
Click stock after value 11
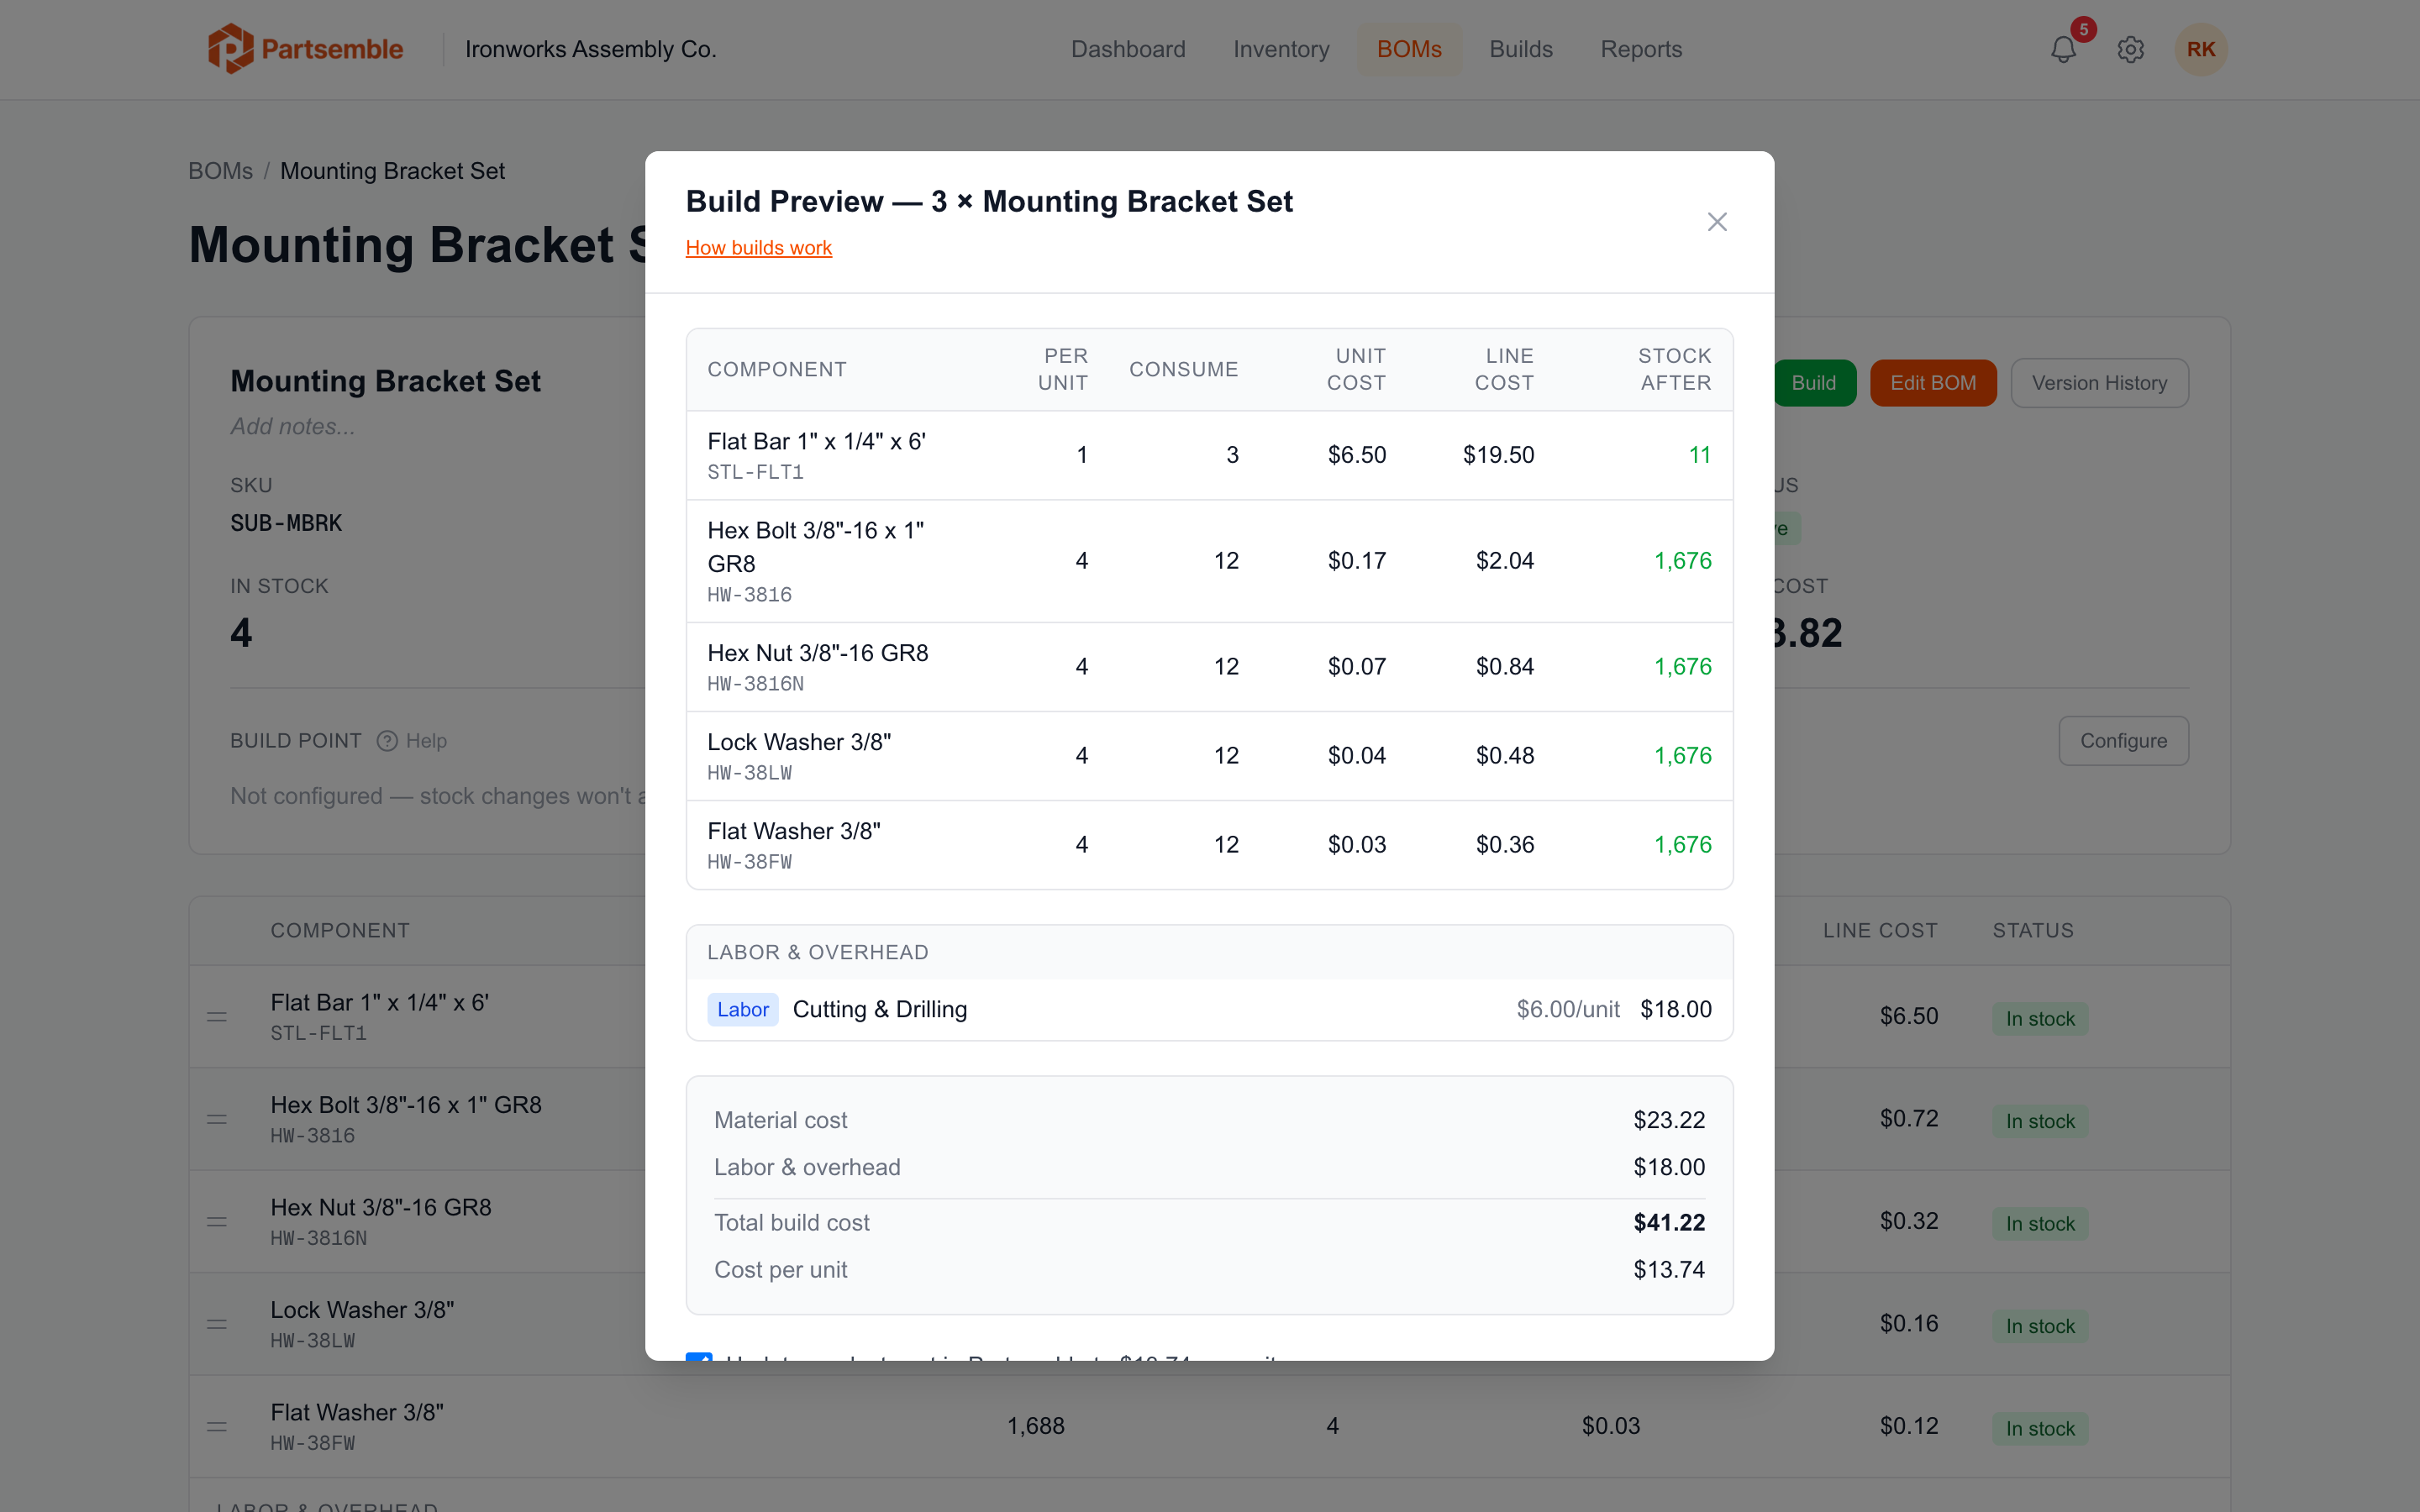click(1700, 455)
